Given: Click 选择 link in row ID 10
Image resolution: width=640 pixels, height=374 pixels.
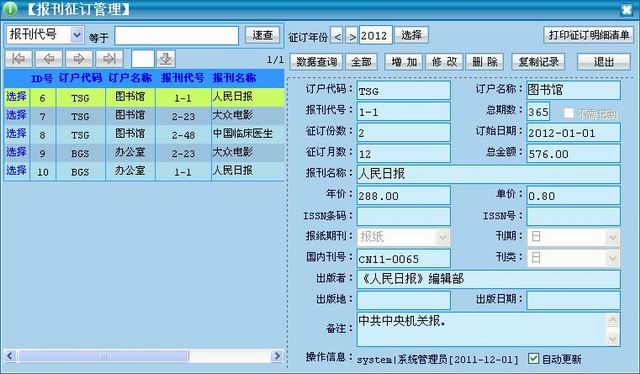Looking at the screenshot, I should 16,171.
